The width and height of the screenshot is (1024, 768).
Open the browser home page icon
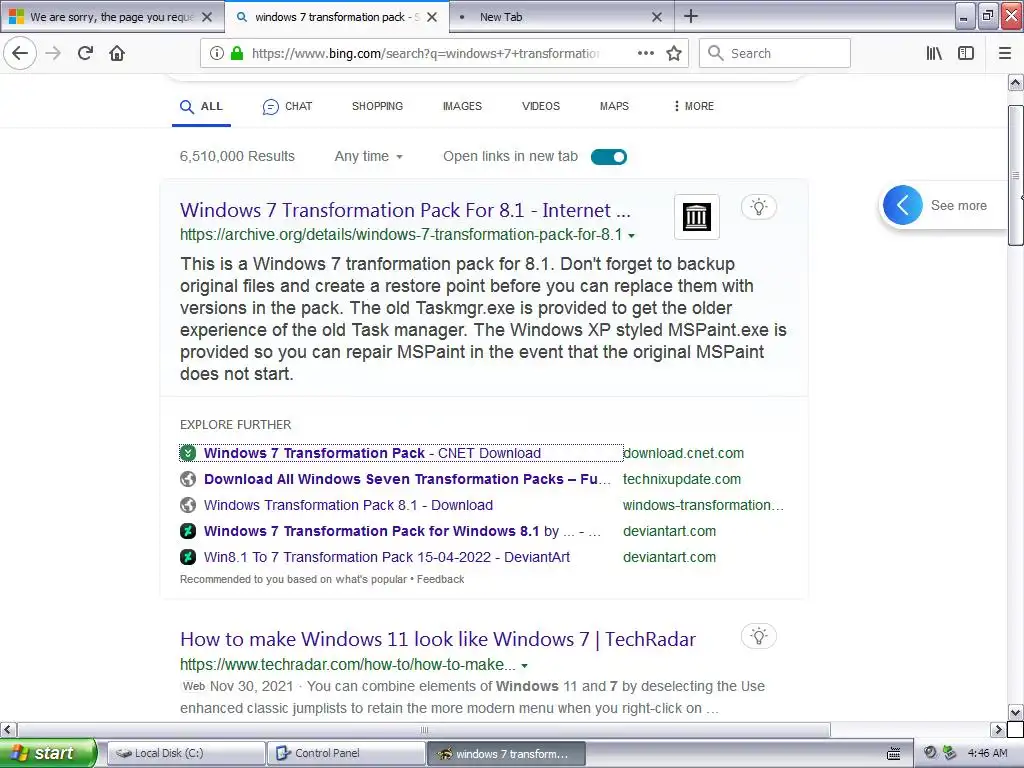117,53
